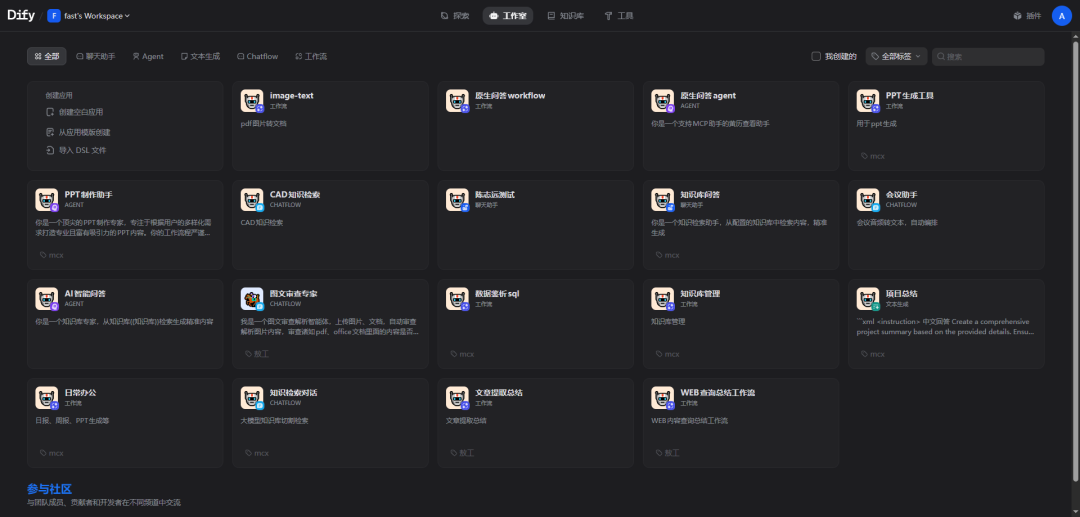The height and width of the screenshot is (517, 1080).
Task: Click the AI智能问答 app icon
Action: coord(46,298)
